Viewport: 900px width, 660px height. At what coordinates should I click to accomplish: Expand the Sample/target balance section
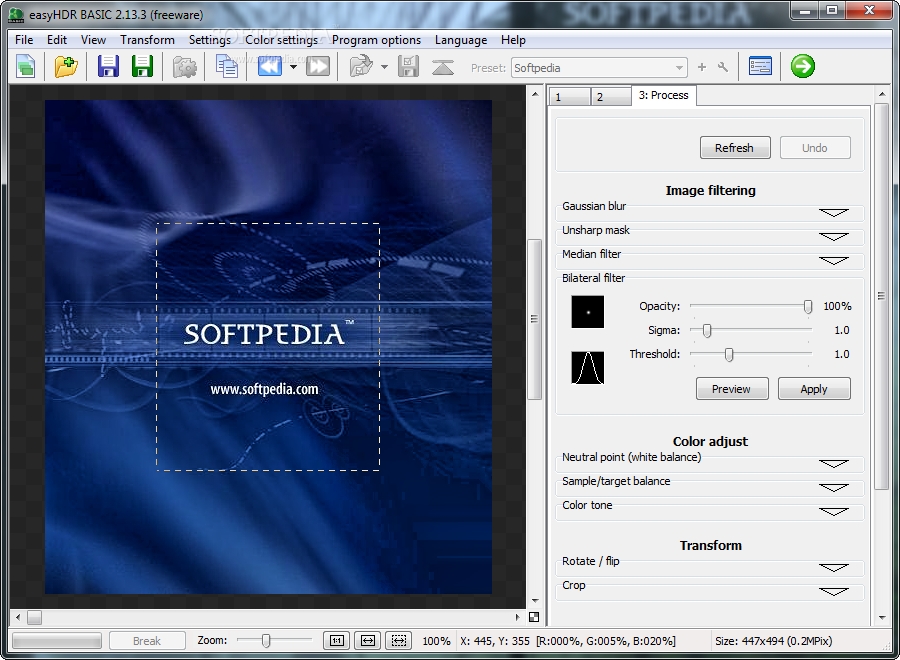(834, 488)
